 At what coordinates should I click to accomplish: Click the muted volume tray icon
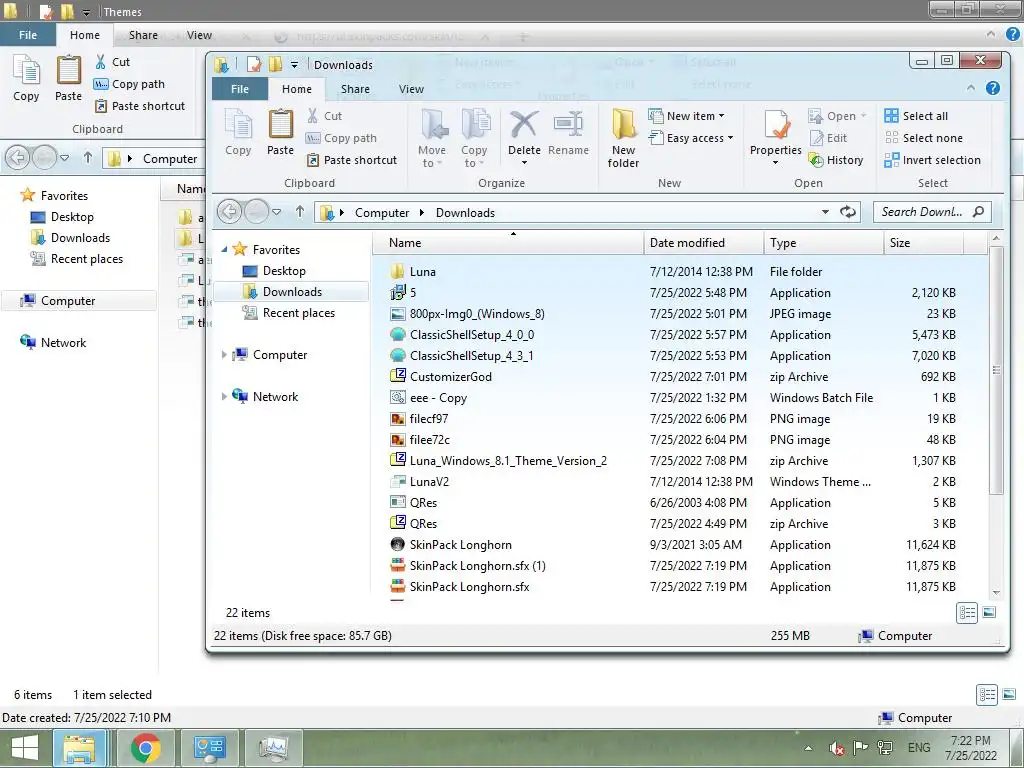(x=836, y=748)
